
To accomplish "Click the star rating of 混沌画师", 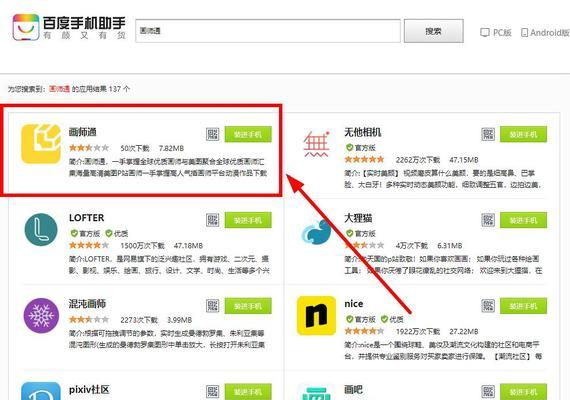I will pos(89,319).
